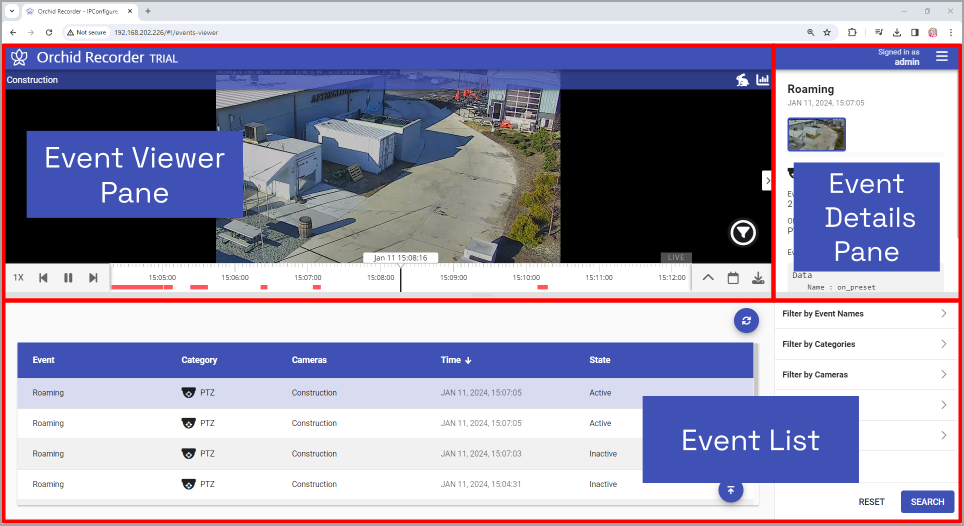This screenshot has width=964, height=526.
Task: Open the bar chart statistics icon
Action: (x=762, y=80)
